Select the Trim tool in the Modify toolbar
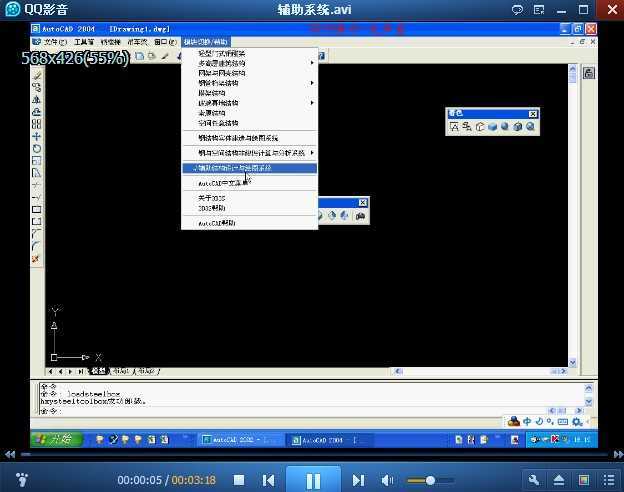 point(37,185)
